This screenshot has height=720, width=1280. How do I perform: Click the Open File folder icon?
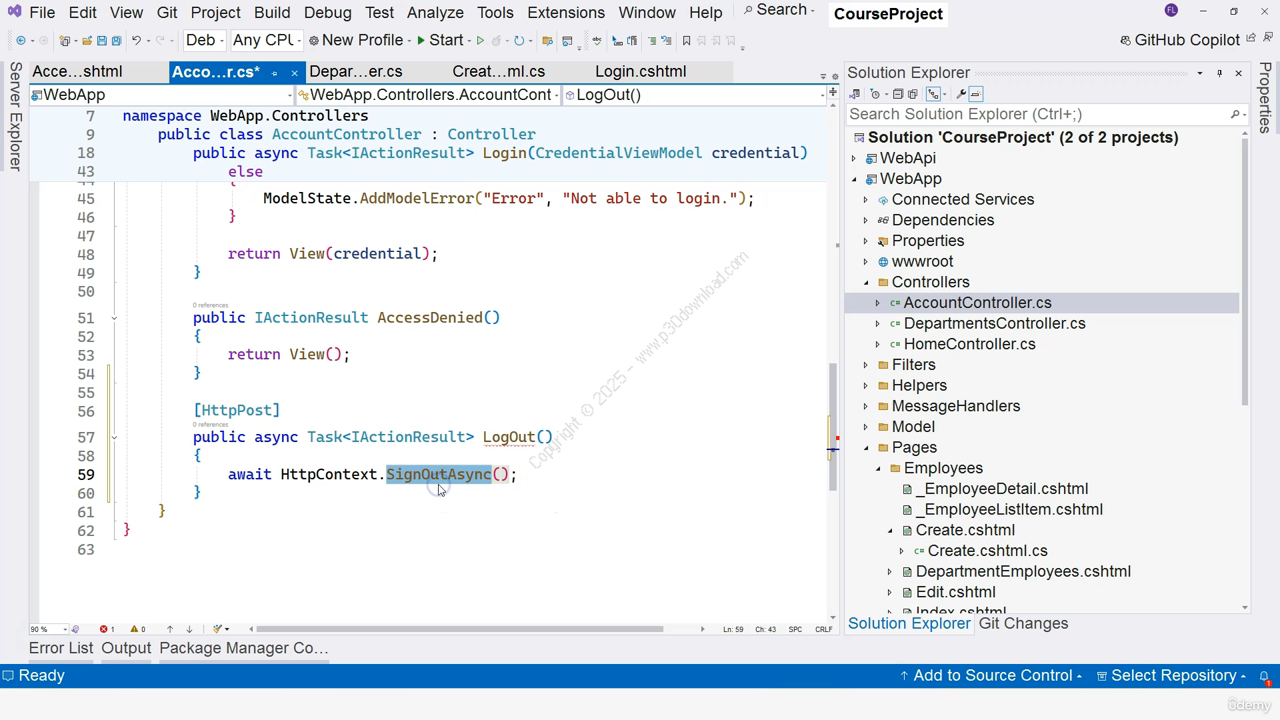tap(86, 41)
